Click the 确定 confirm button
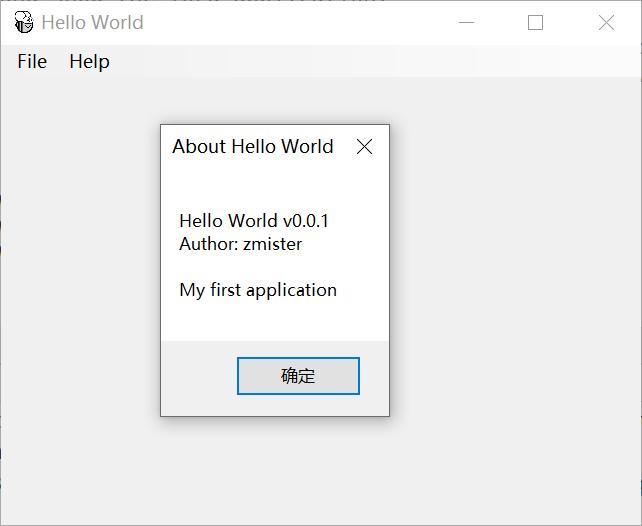This screenshot has width=642, height=526. click(298, 376)
